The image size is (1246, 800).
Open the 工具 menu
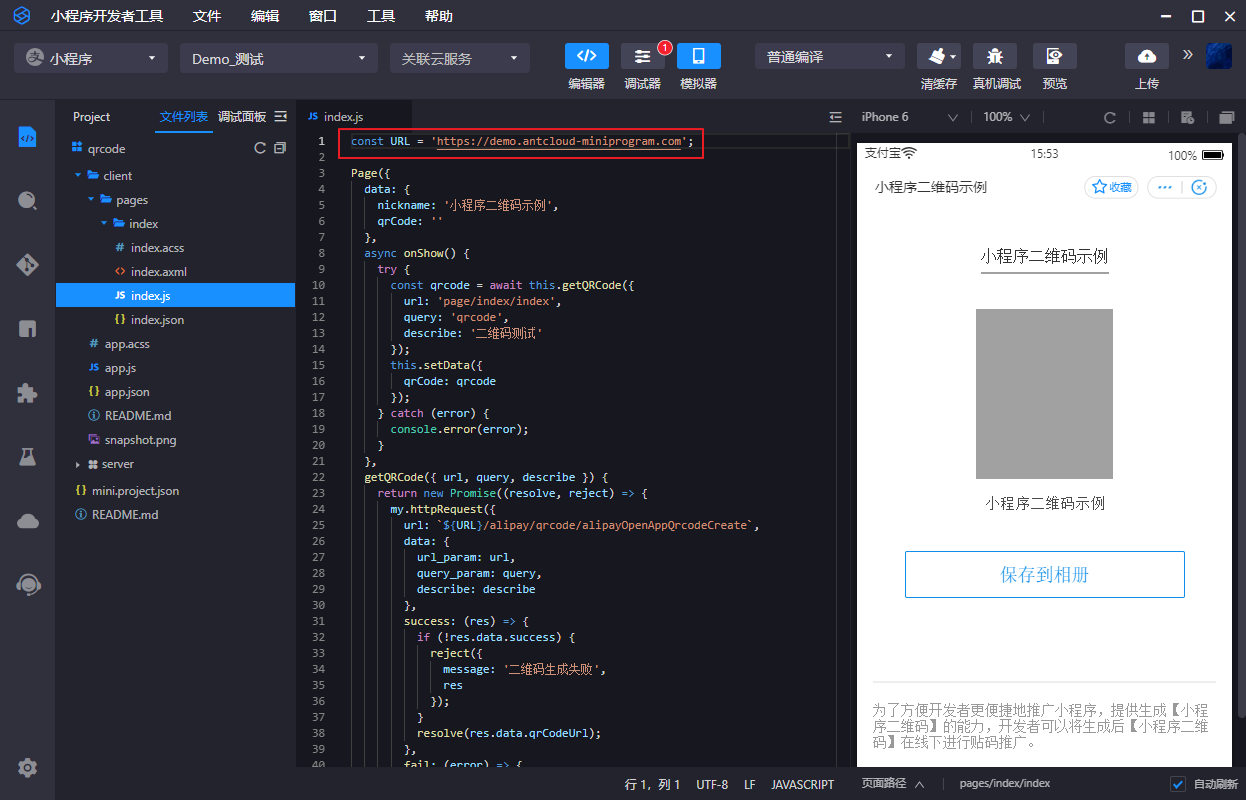point(381,16)
